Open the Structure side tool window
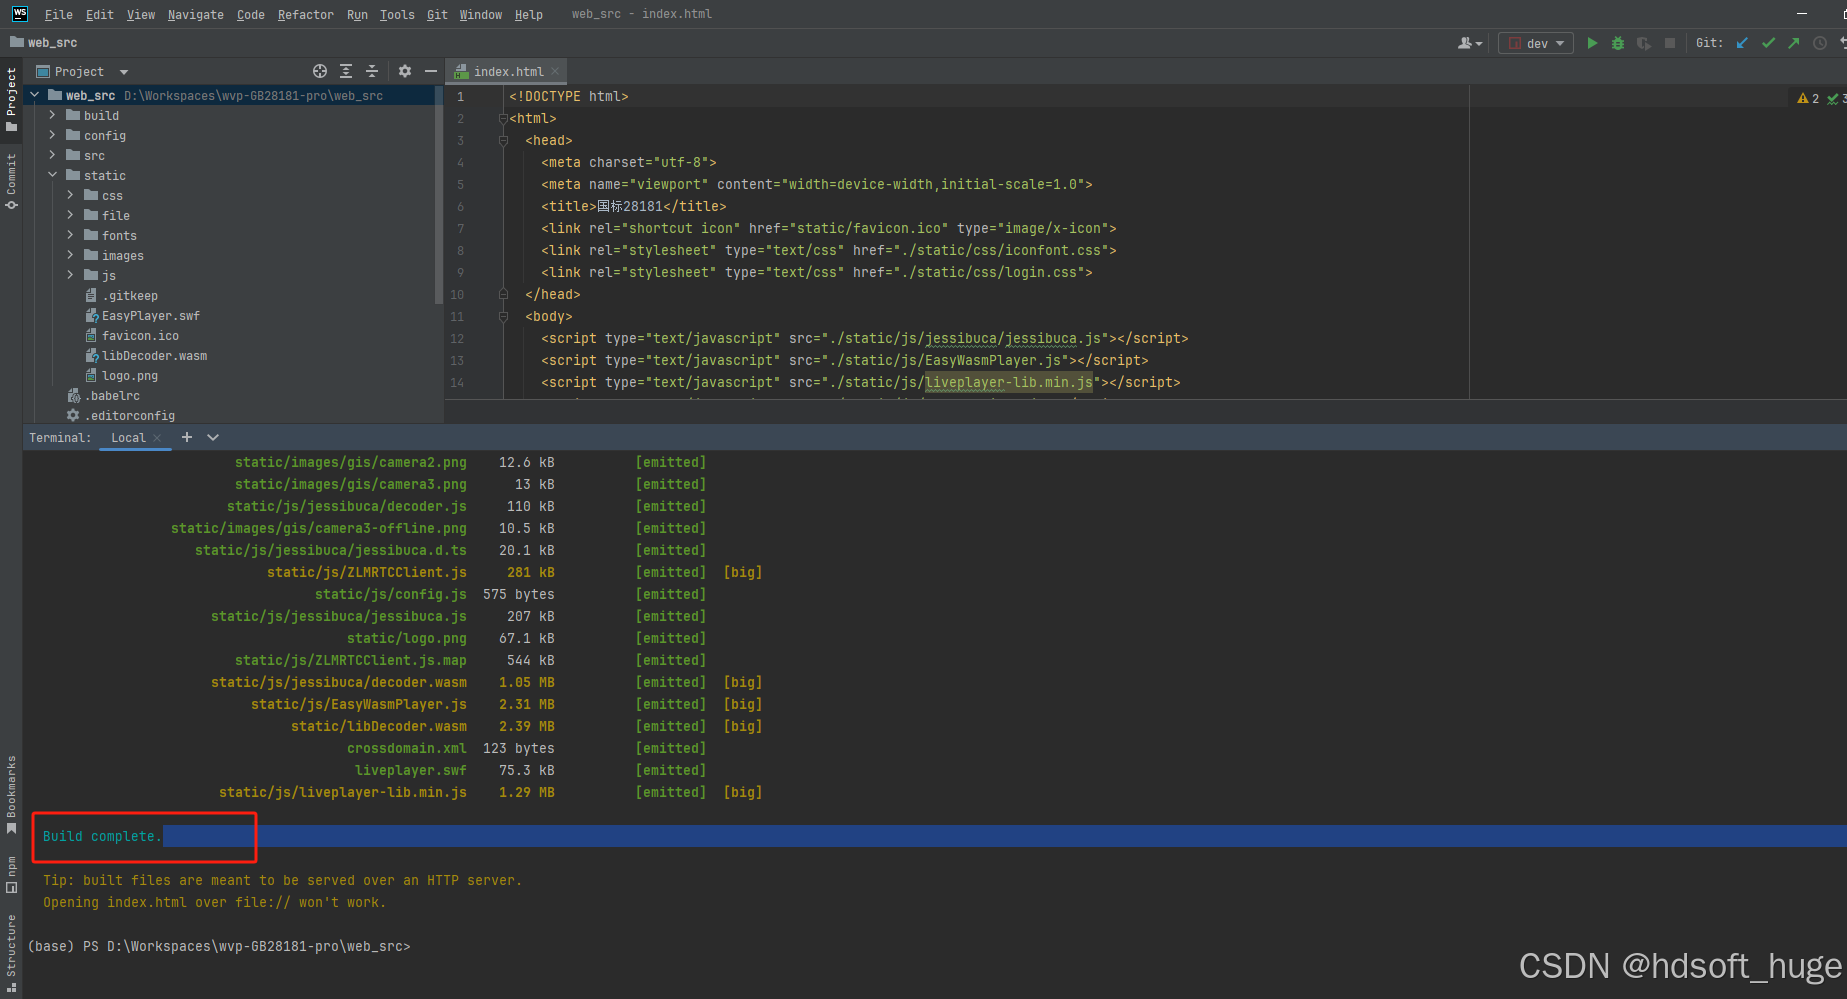 coord(11,952)
